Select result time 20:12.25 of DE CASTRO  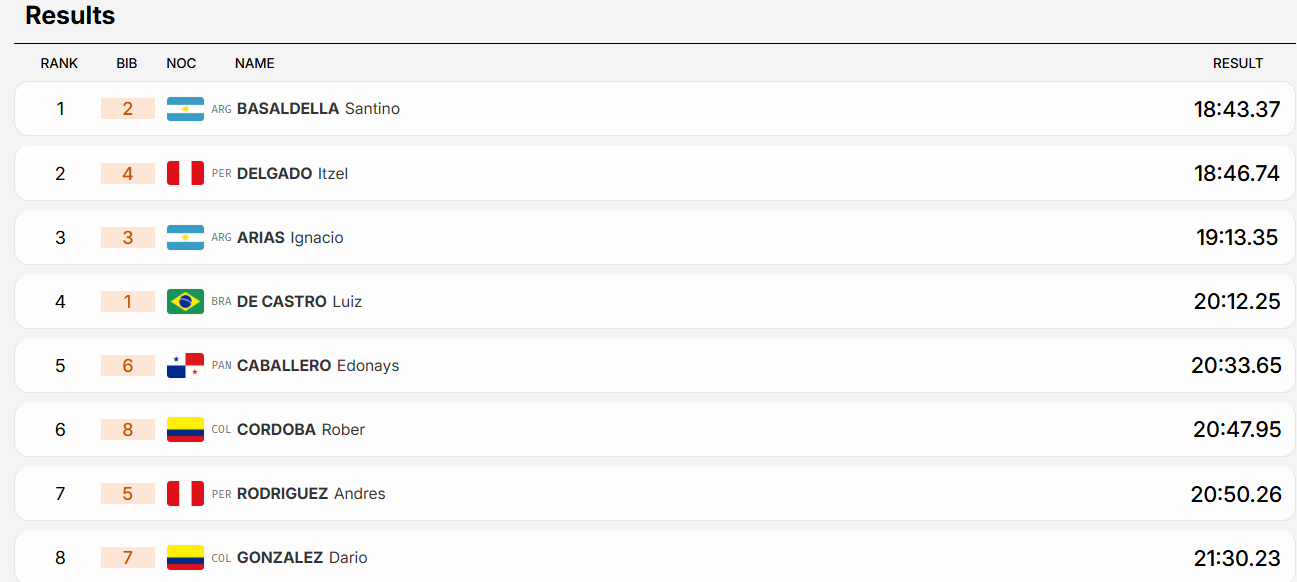coord(1237,301)
